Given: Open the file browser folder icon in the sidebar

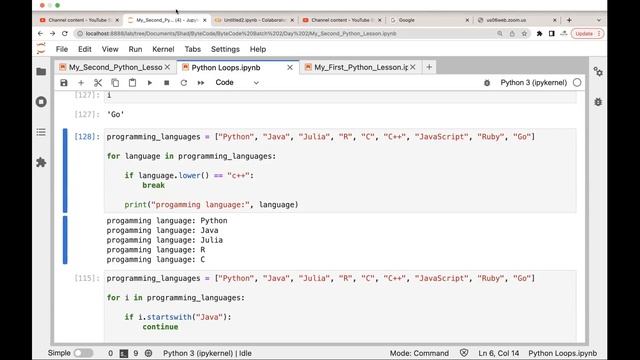Looking at the screenshot, I should tap(41, 72).
